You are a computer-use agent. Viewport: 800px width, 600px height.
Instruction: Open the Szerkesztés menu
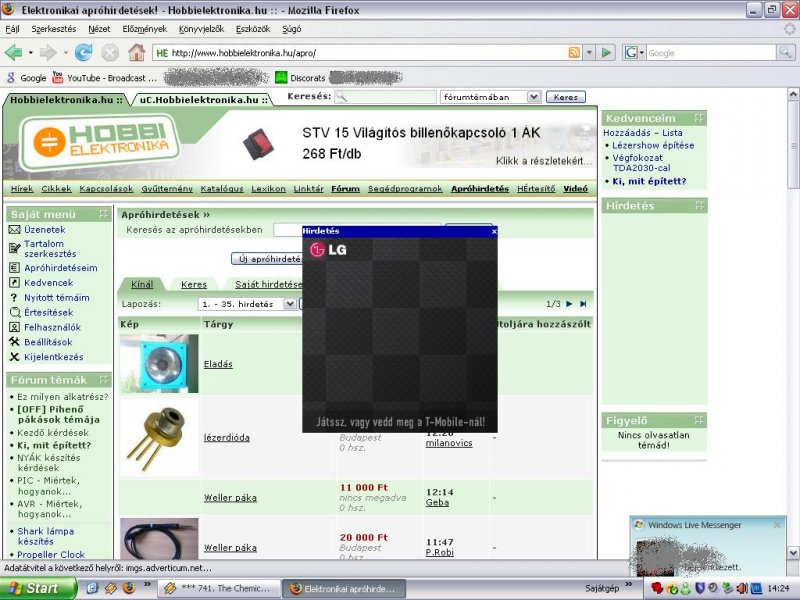[x=54, y=29]
